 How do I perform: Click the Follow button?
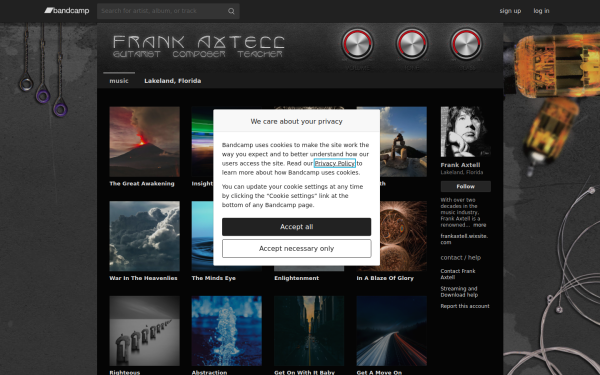(466, 186)
